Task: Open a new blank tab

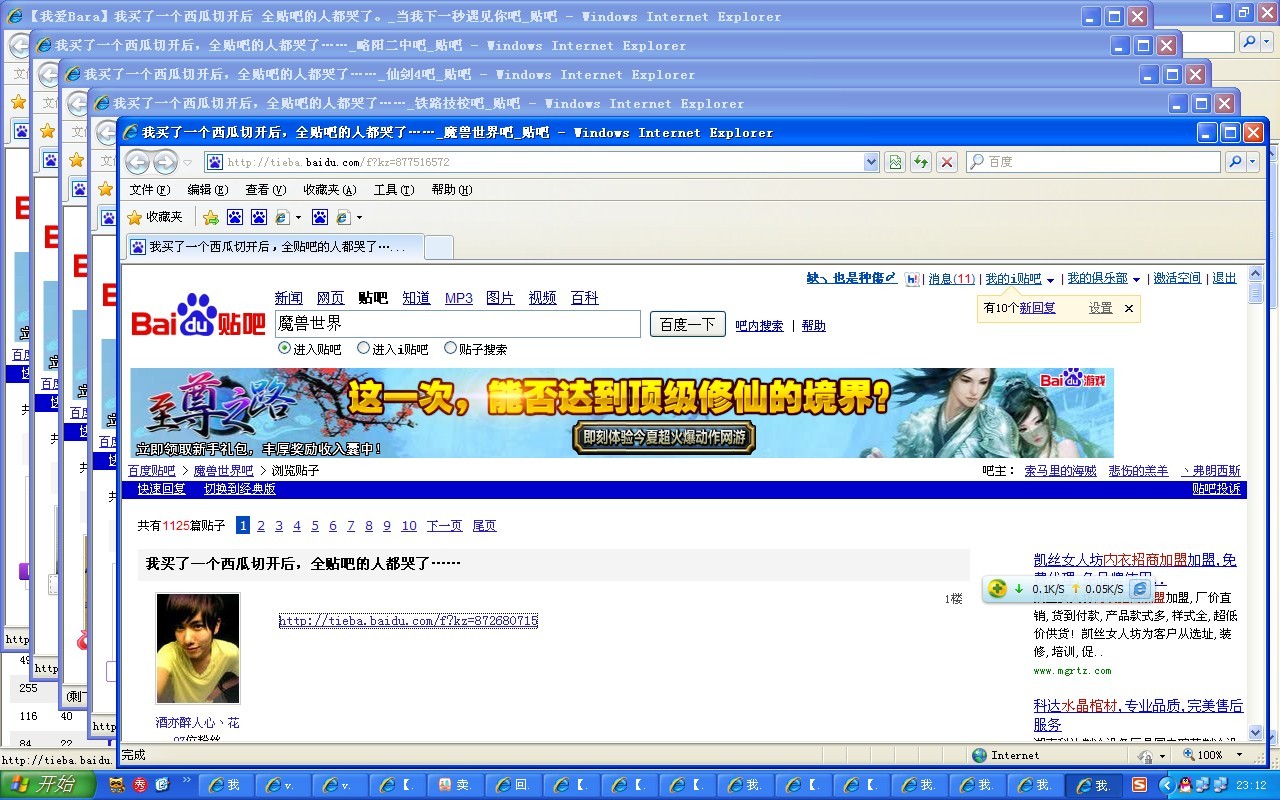Action: point(439,247)
